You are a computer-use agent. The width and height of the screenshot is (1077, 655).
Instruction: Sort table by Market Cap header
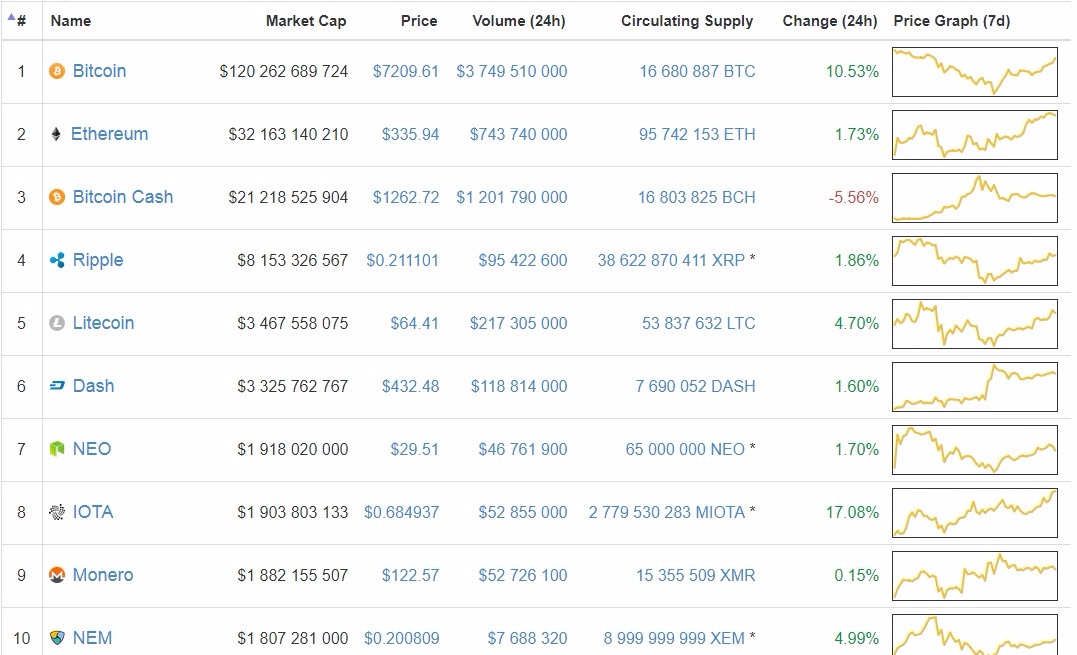pos(306,21)
